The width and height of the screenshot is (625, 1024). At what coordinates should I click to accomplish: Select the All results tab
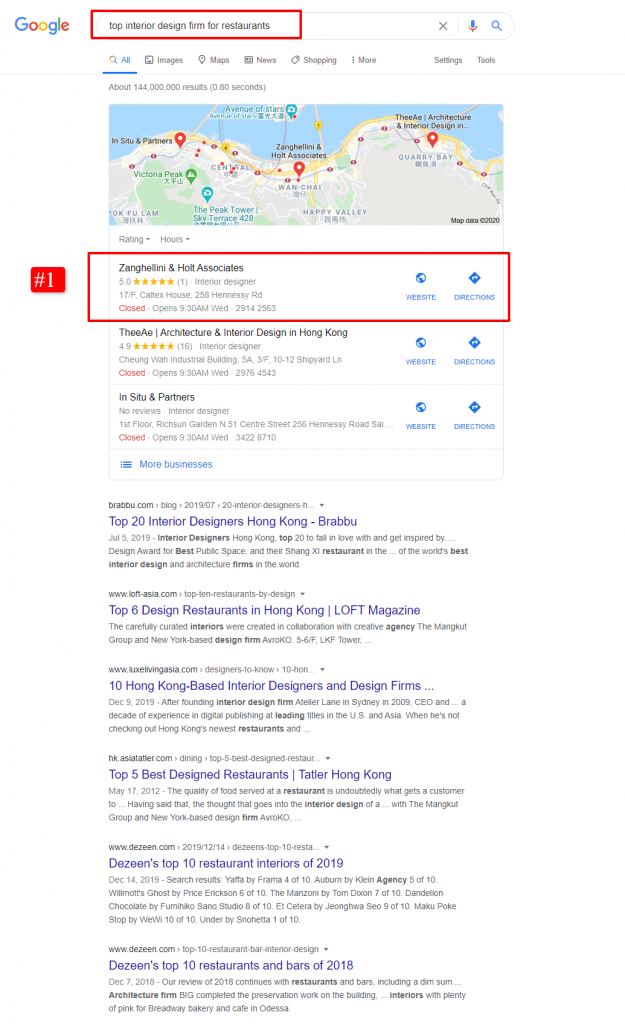click(120, 60)
